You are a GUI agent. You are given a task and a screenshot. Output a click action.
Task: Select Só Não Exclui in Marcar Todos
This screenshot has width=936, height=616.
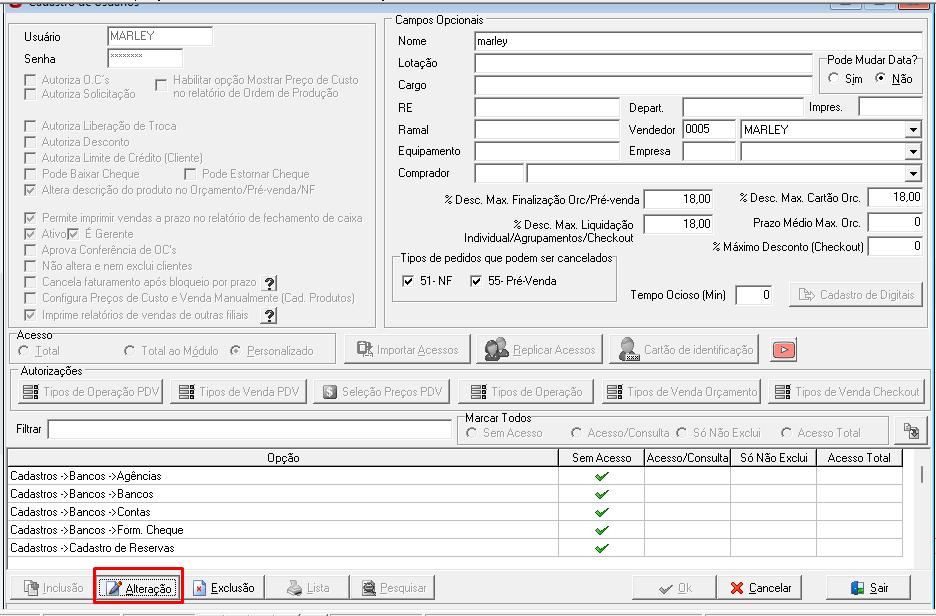click(x=682, y=433)
